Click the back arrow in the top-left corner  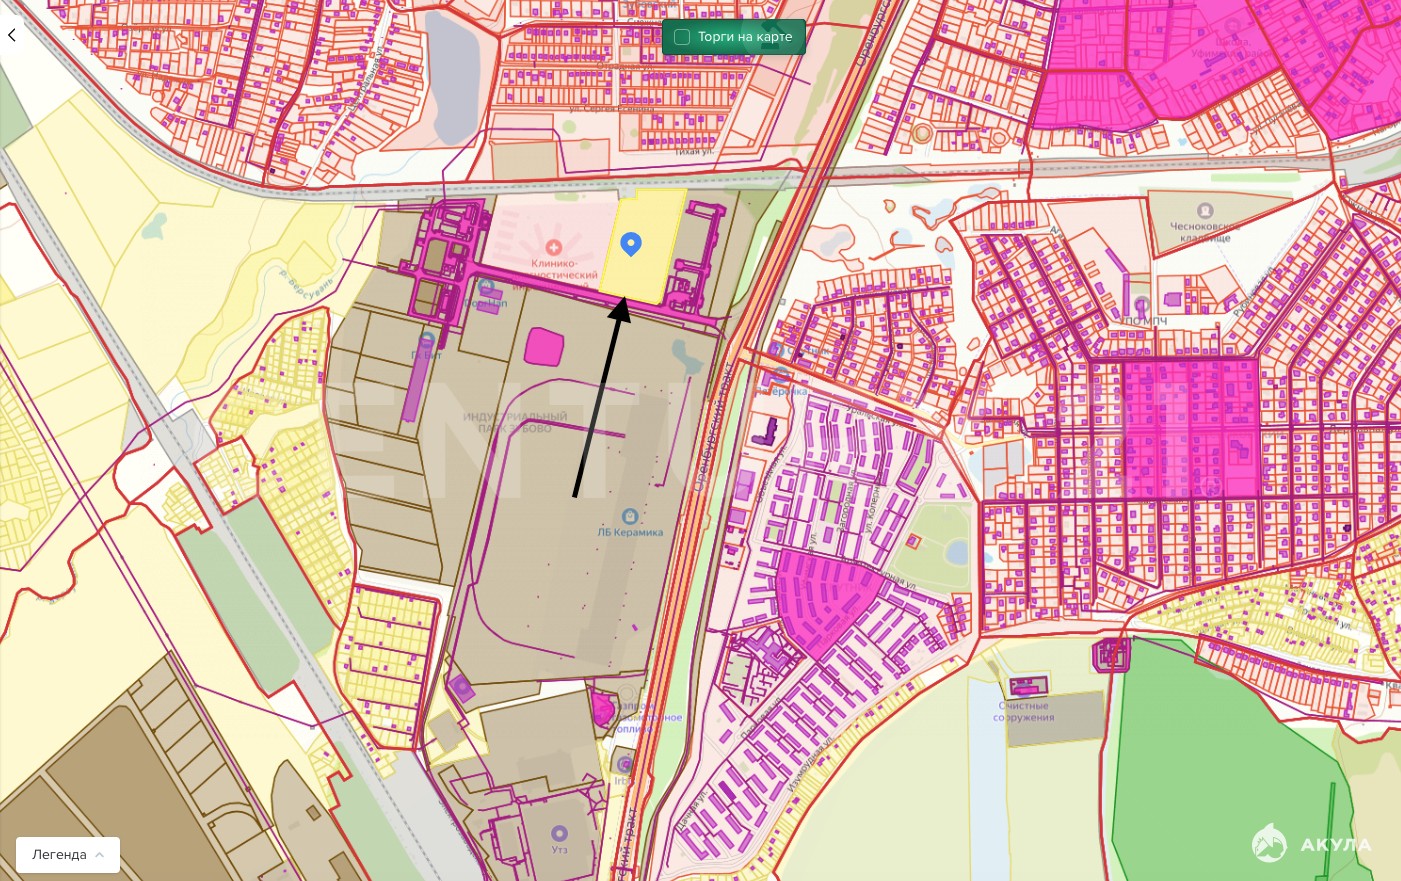tap(12, 35)
